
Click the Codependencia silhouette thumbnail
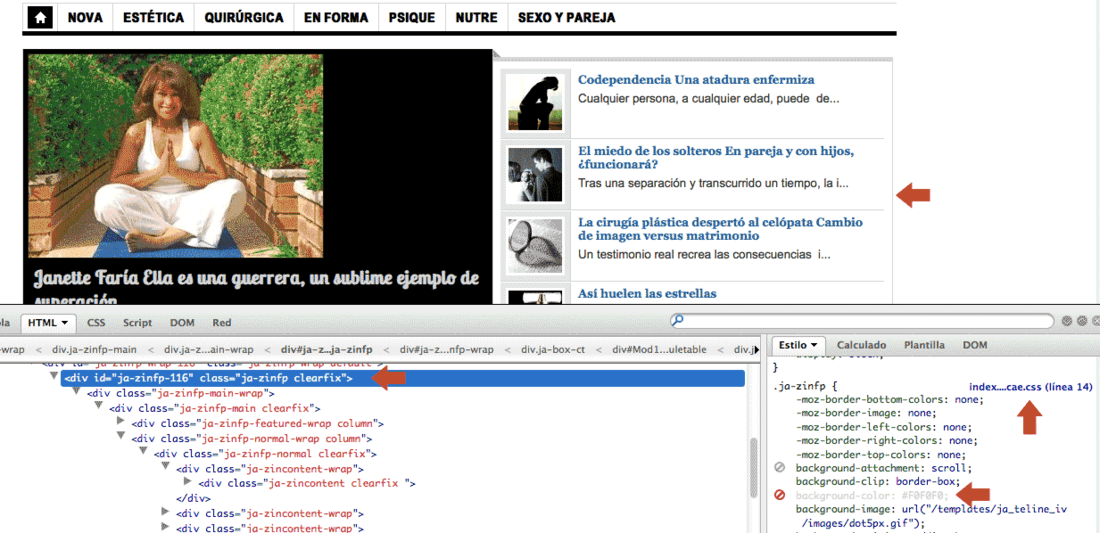535,102
